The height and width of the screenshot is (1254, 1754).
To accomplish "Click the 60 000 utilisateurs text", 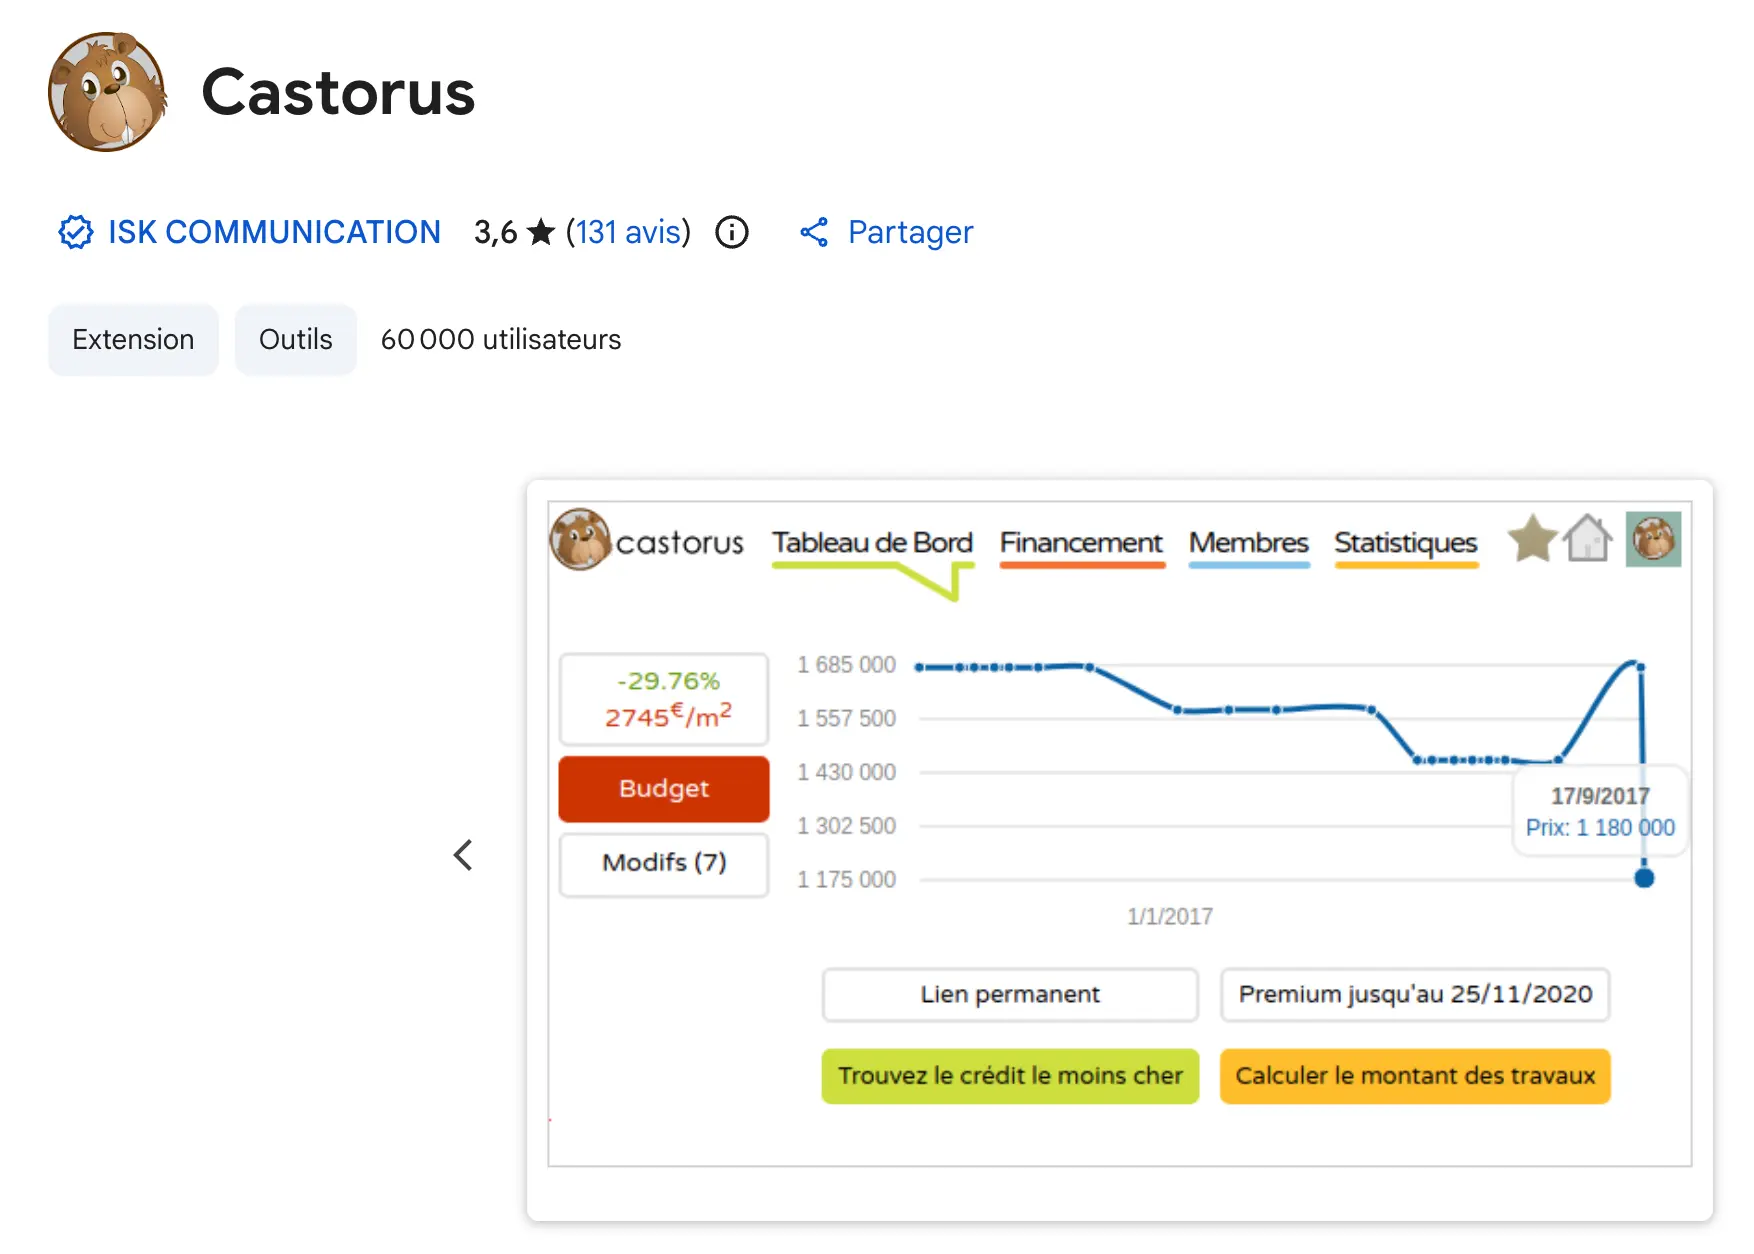I will [501, 340].
